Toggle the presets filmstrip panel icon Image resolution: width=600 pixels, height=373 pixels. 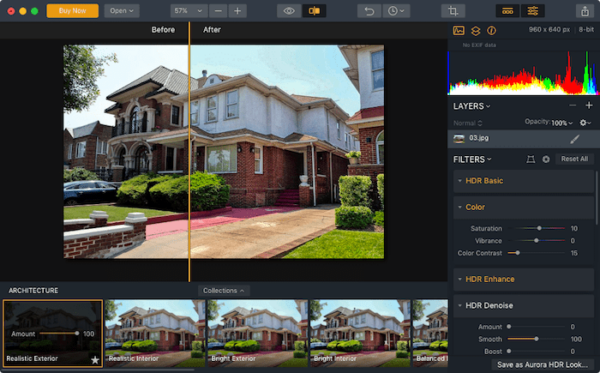[508, 11]
